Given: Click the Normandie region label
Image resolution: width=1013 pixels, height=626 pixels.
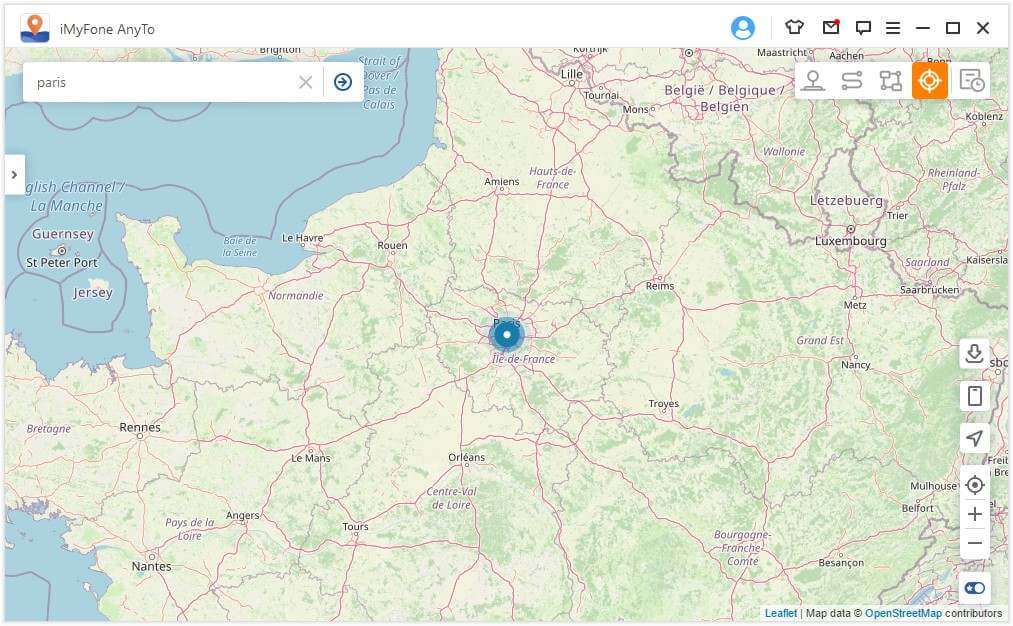Looking at the screenshot, I should [x=295, y=296].
